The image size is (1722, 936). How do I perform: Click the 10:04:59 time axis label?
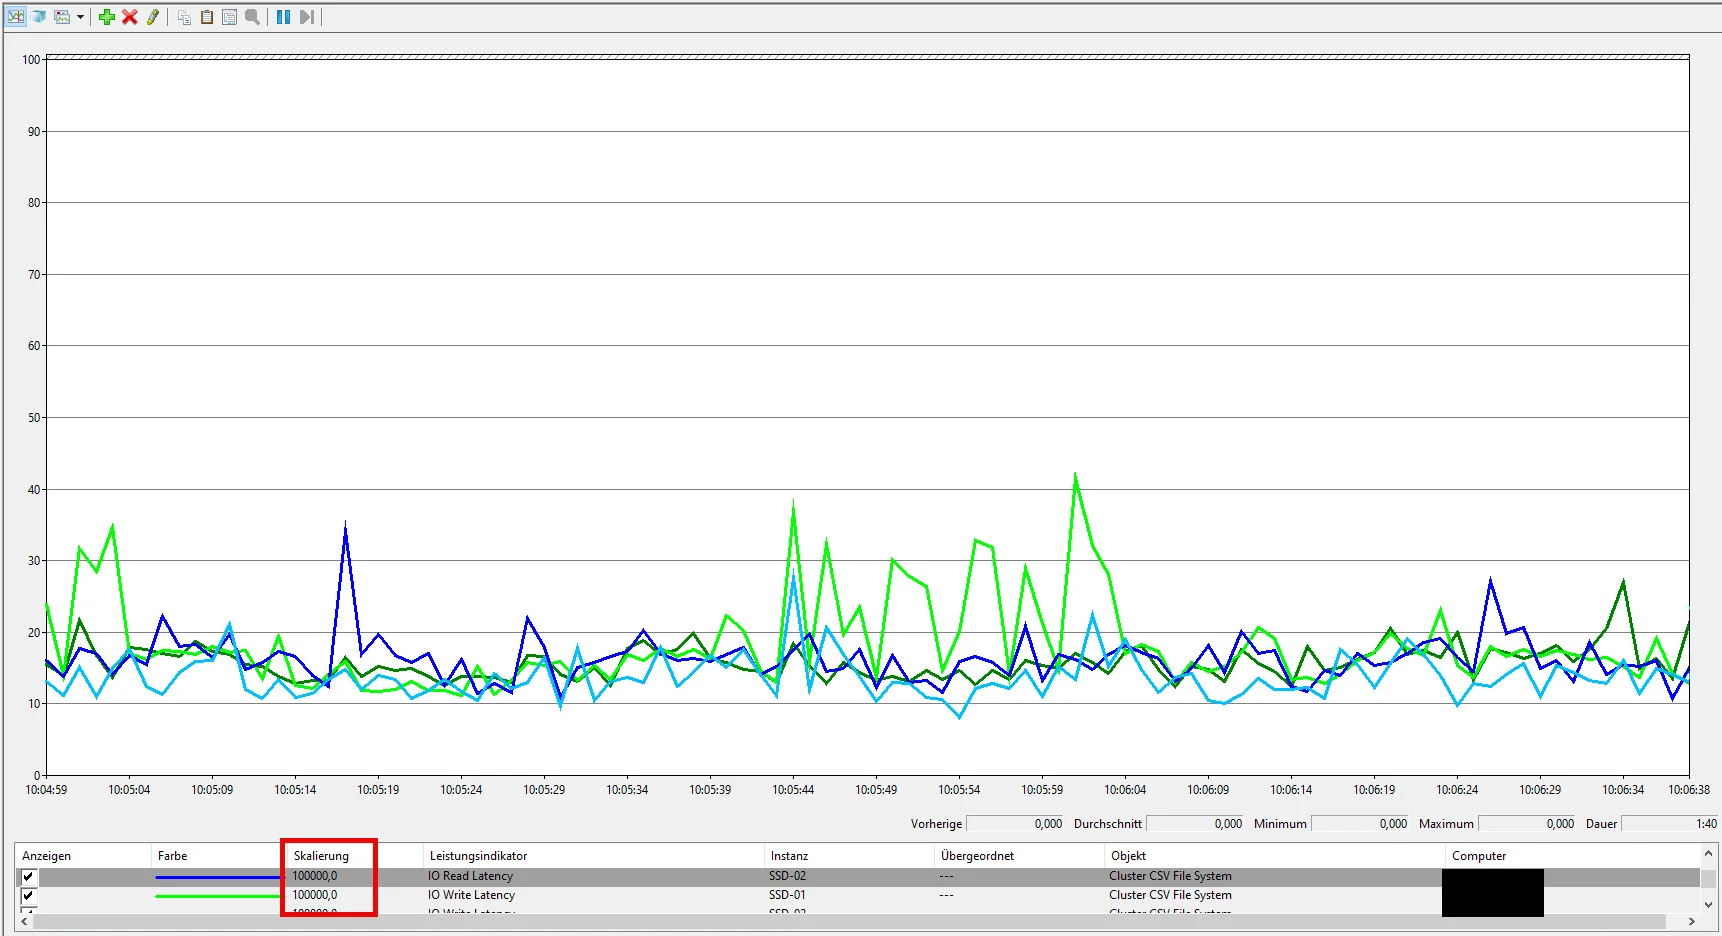tap(46, 790)
